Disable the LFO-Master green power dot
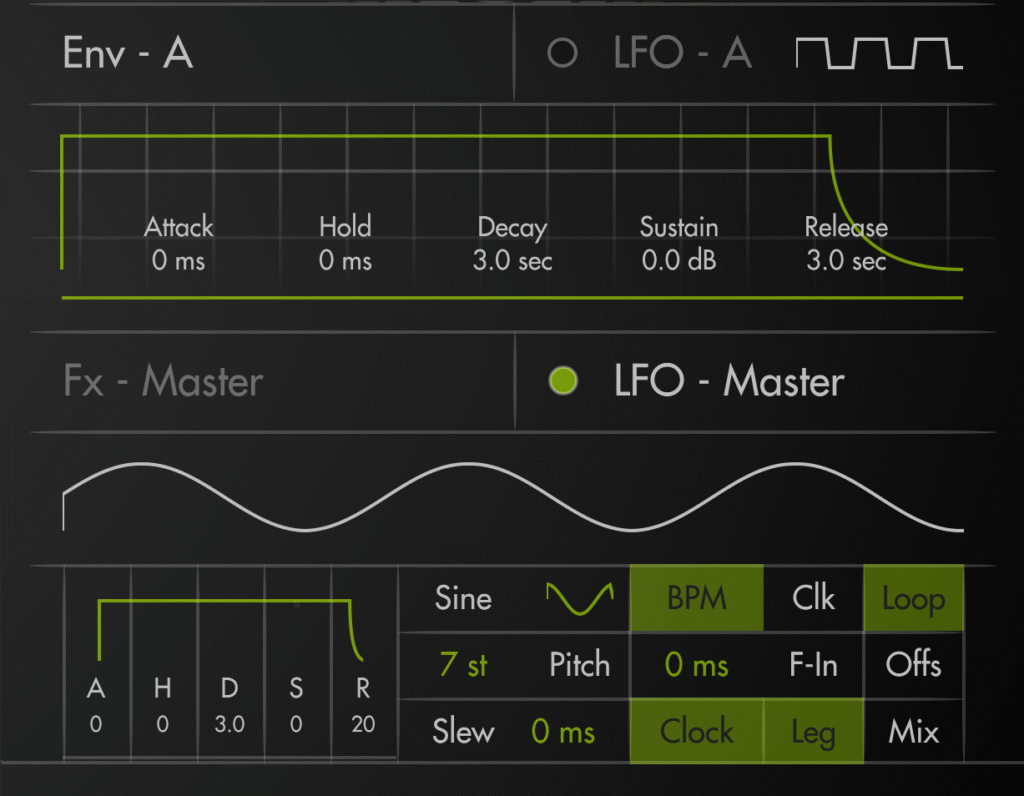 563,381
